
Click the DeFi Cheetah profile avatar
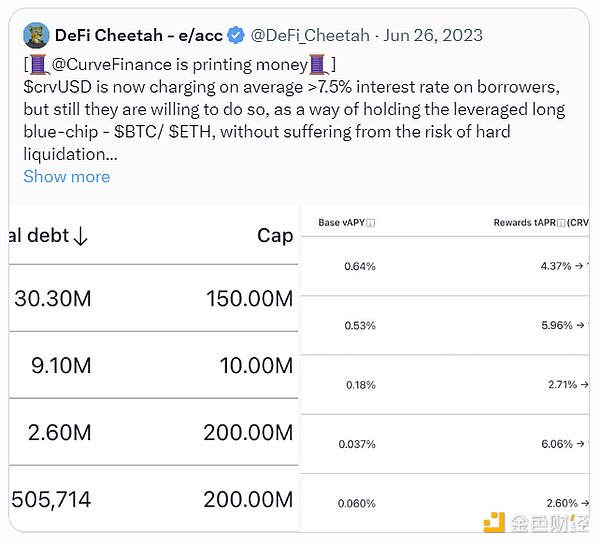point(37,35)
